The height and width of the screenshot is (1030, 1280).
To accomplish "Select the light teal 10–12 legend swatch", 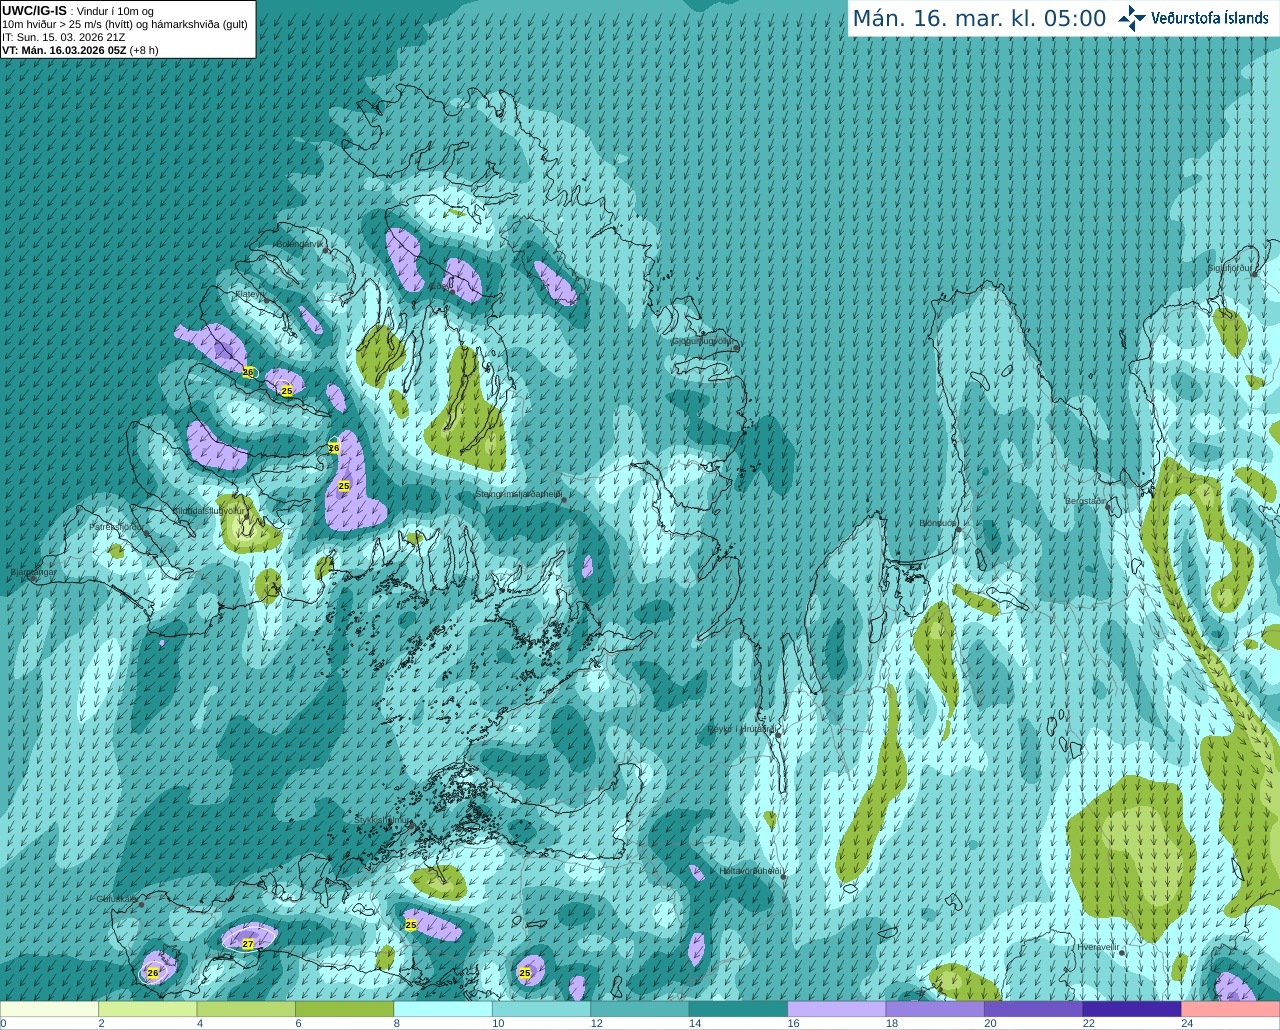I will tap(542, 1009).
